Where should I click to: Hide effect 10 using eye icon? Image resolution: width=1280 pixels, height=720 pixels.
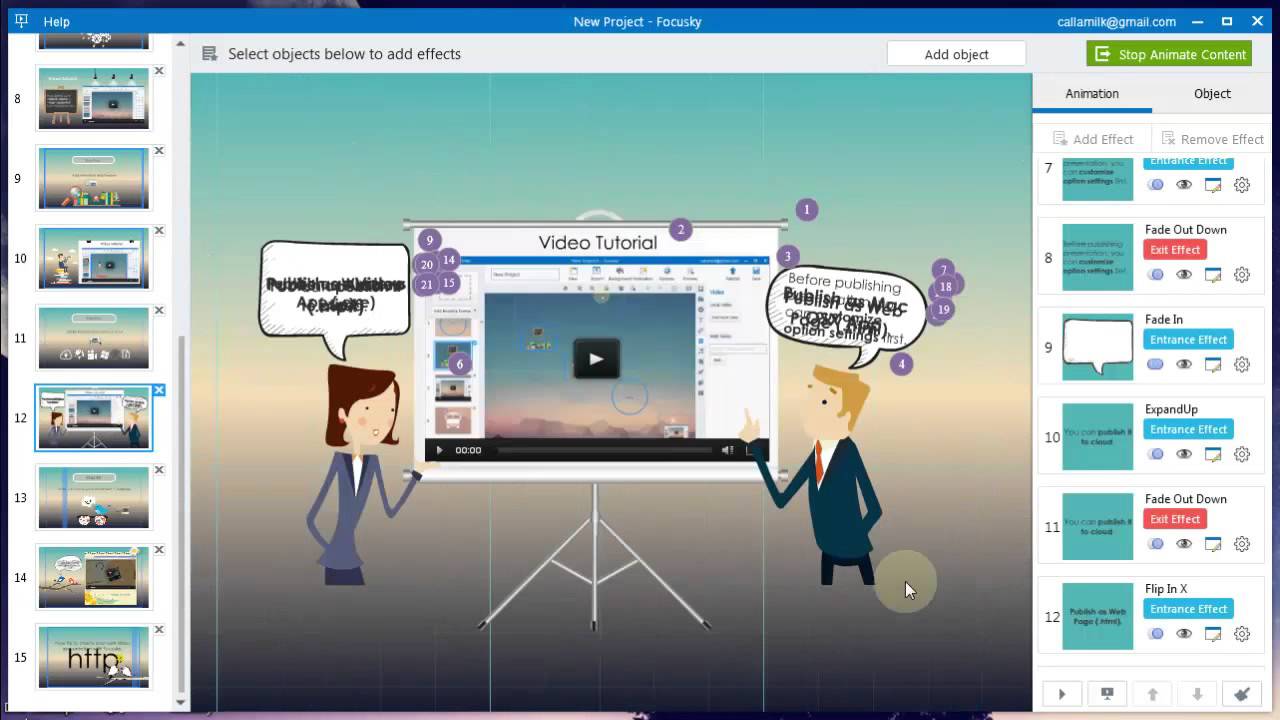[x=1184, y=454]
